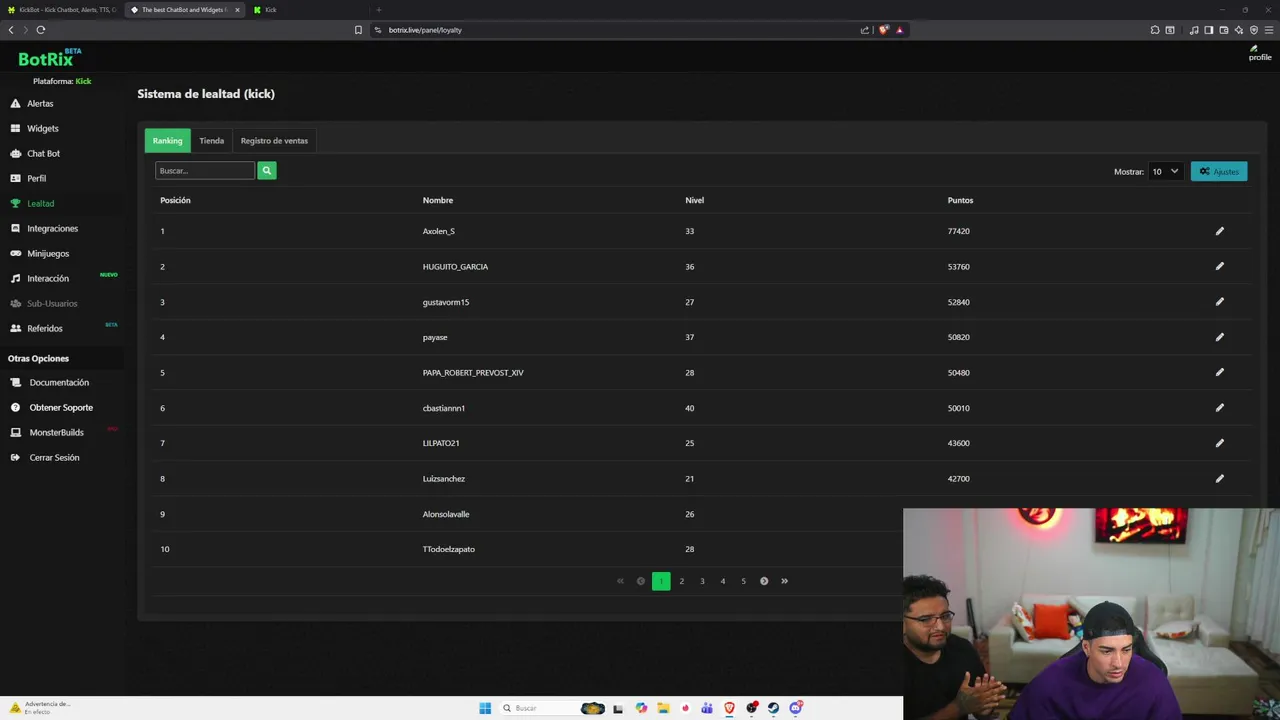Click the Posición column header
Screen dimensions: 1280x720
tap(175, 200)
